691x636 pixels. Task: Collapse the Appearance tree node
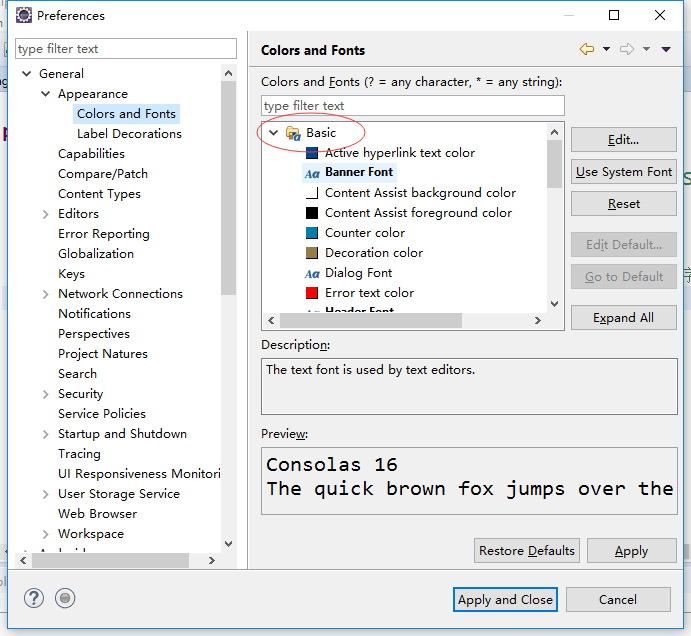(46, 94)
